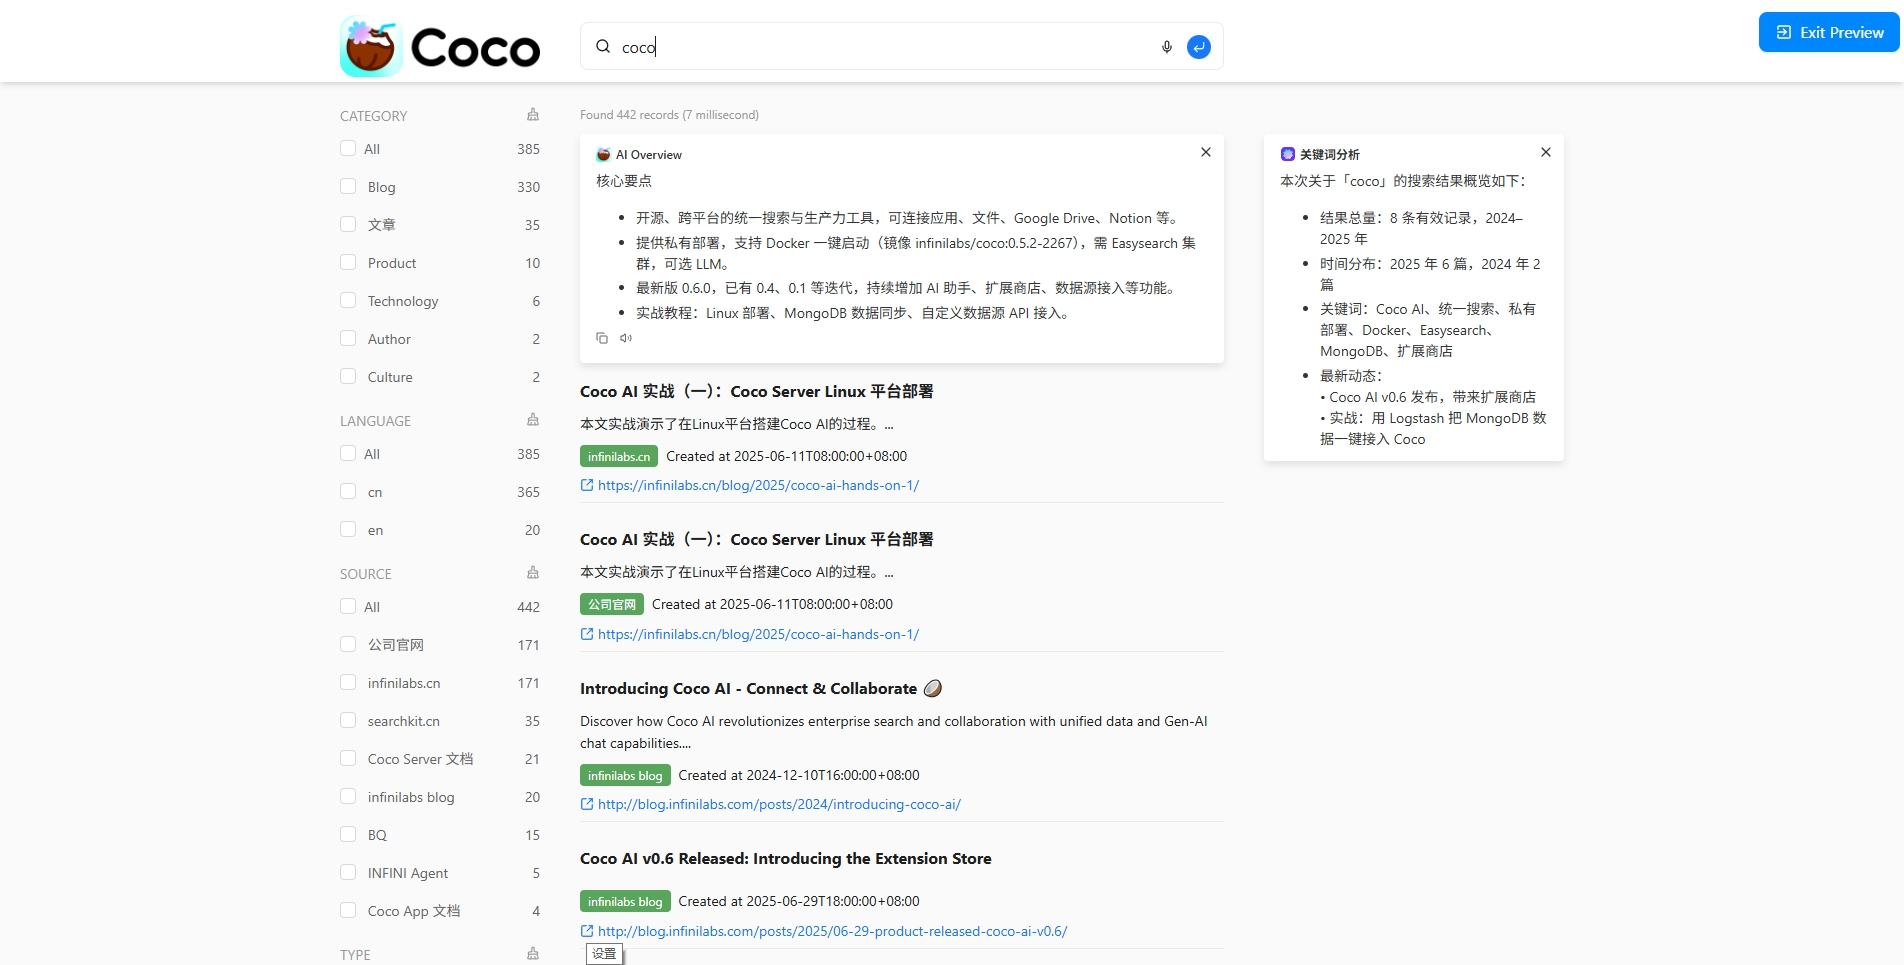The width and height of the screenshot is (1904, 965).
Task: Clear the SOURCE filter with broom icon
Action: click(x=533, y=573)
